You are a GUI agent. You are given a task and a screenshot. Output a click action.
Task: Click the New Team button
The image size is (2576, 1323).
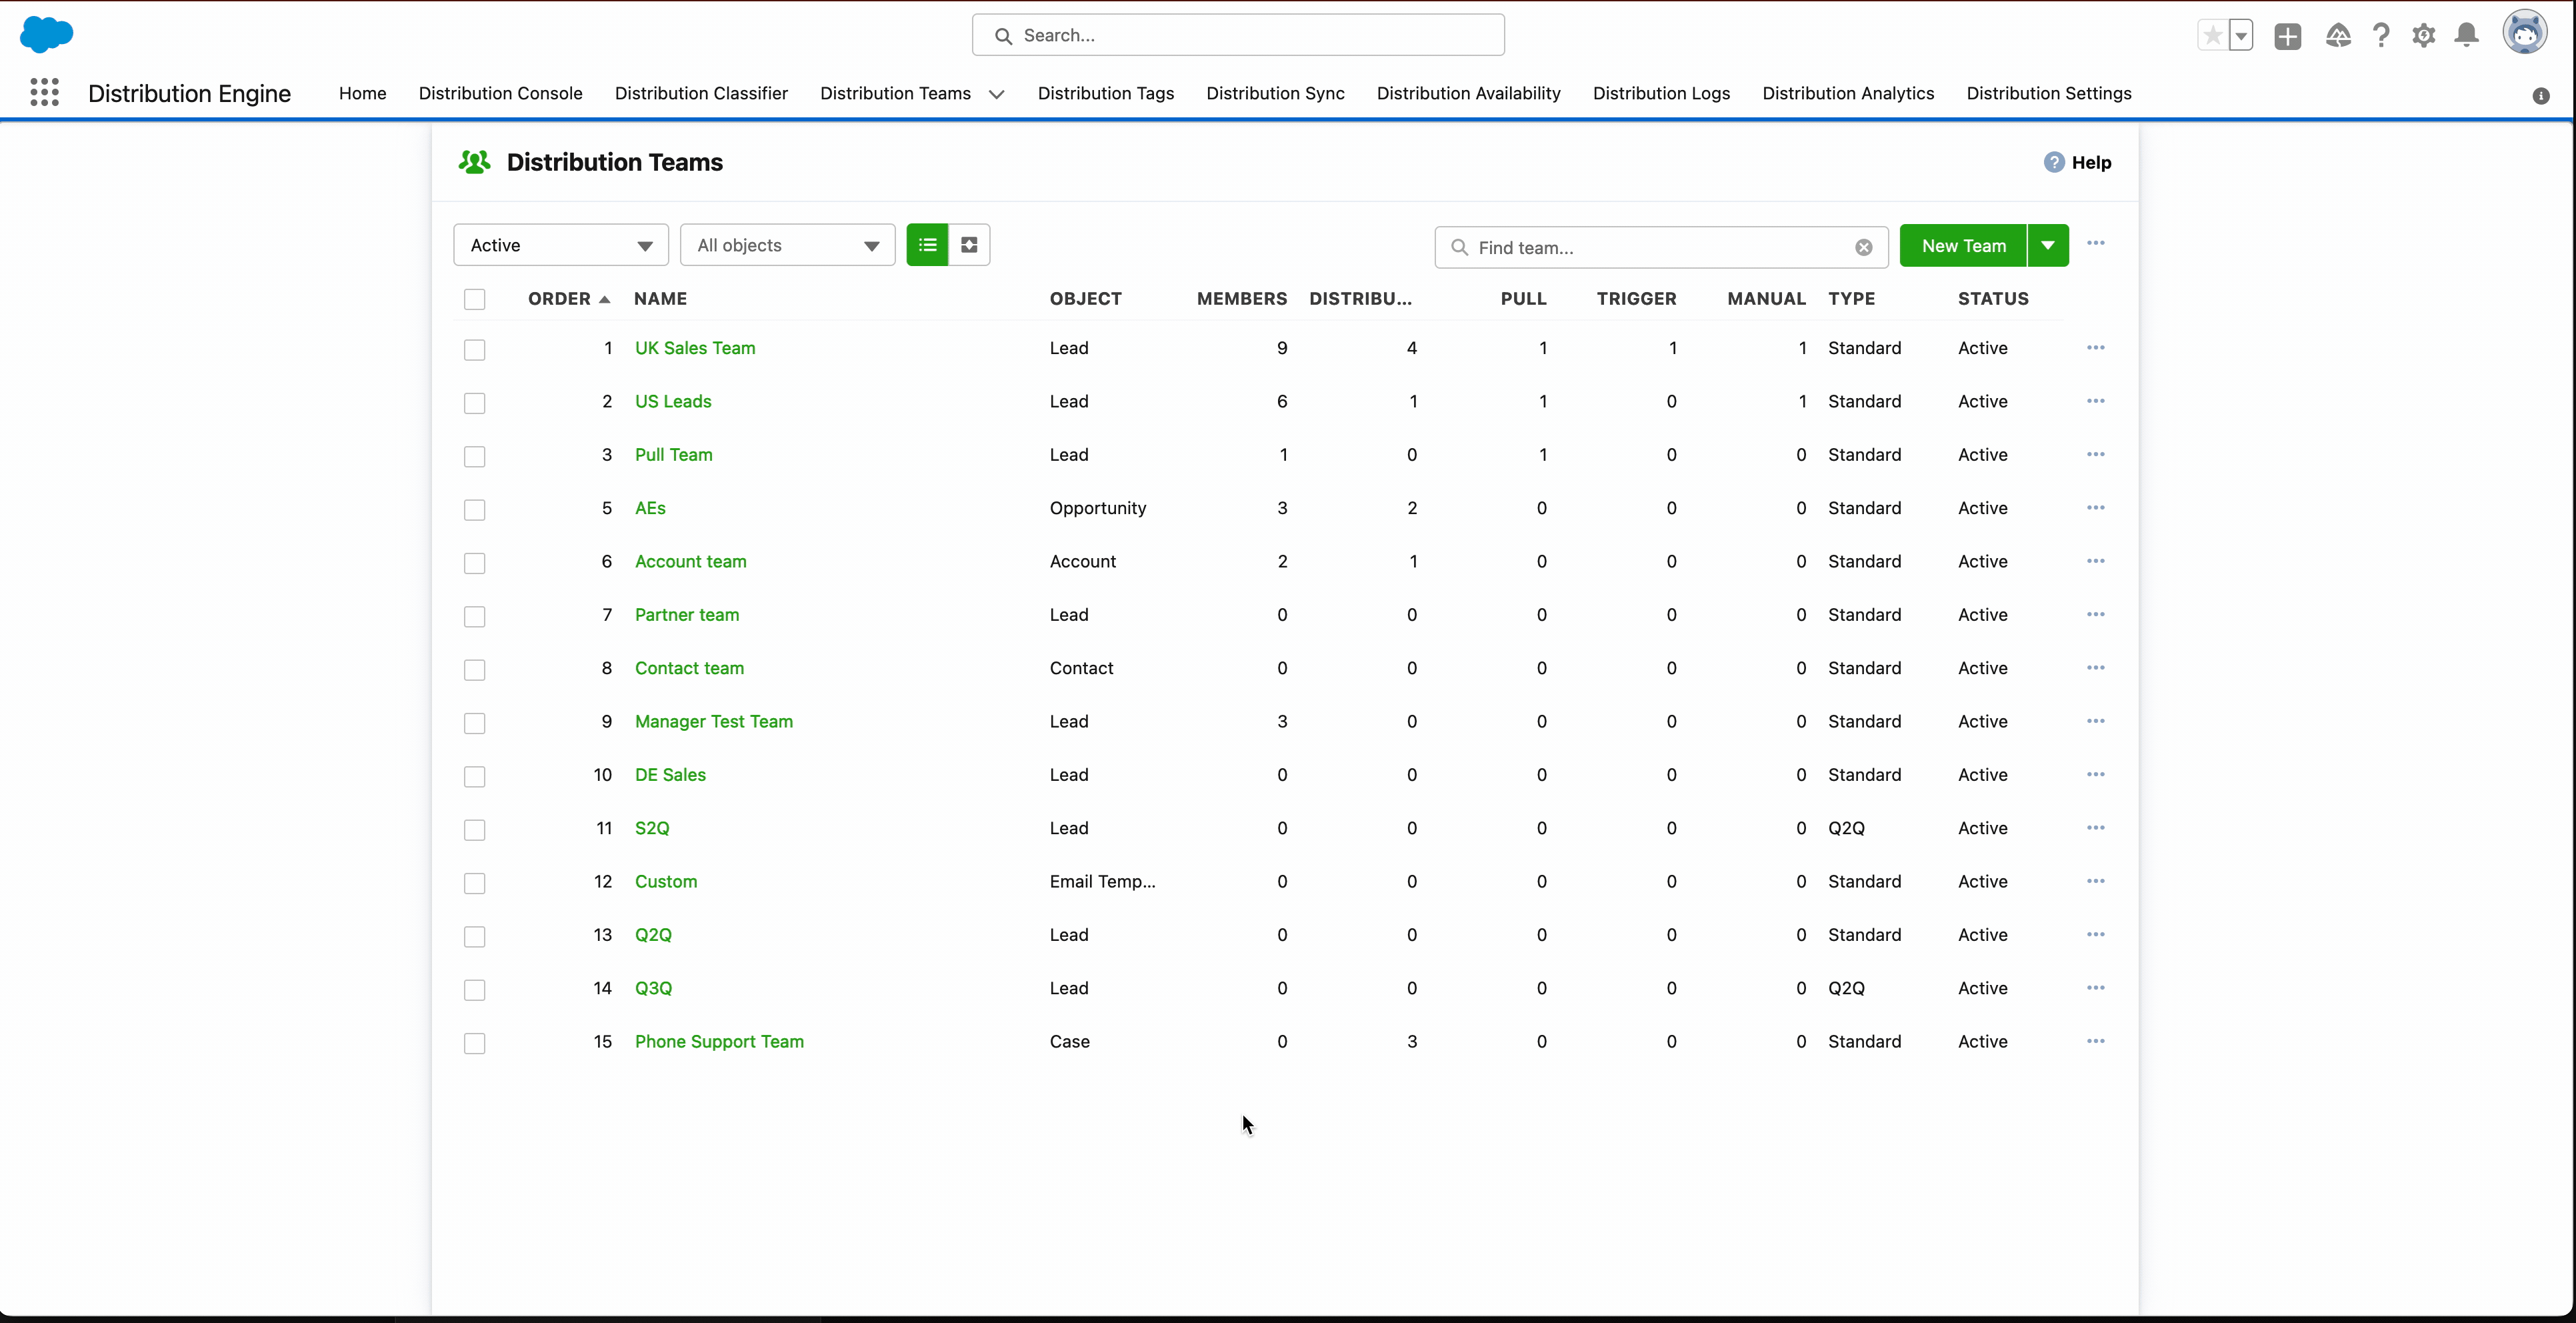1963,246
